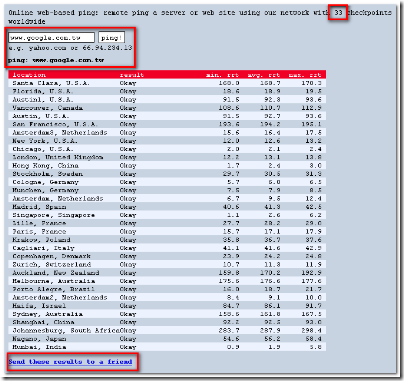404x381 pixels.
Task: Click the result column header
Action: pyautogui.click(x=132, y=75)
